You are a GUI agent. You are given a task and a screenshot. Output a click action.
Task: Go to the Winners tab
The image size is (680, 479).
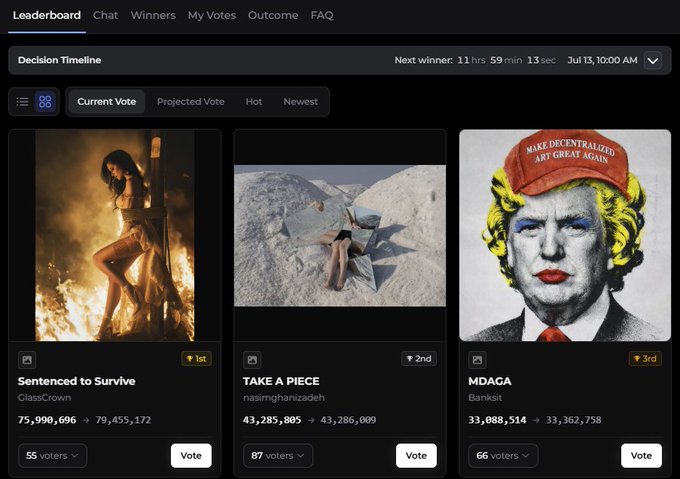click(153, 16)
